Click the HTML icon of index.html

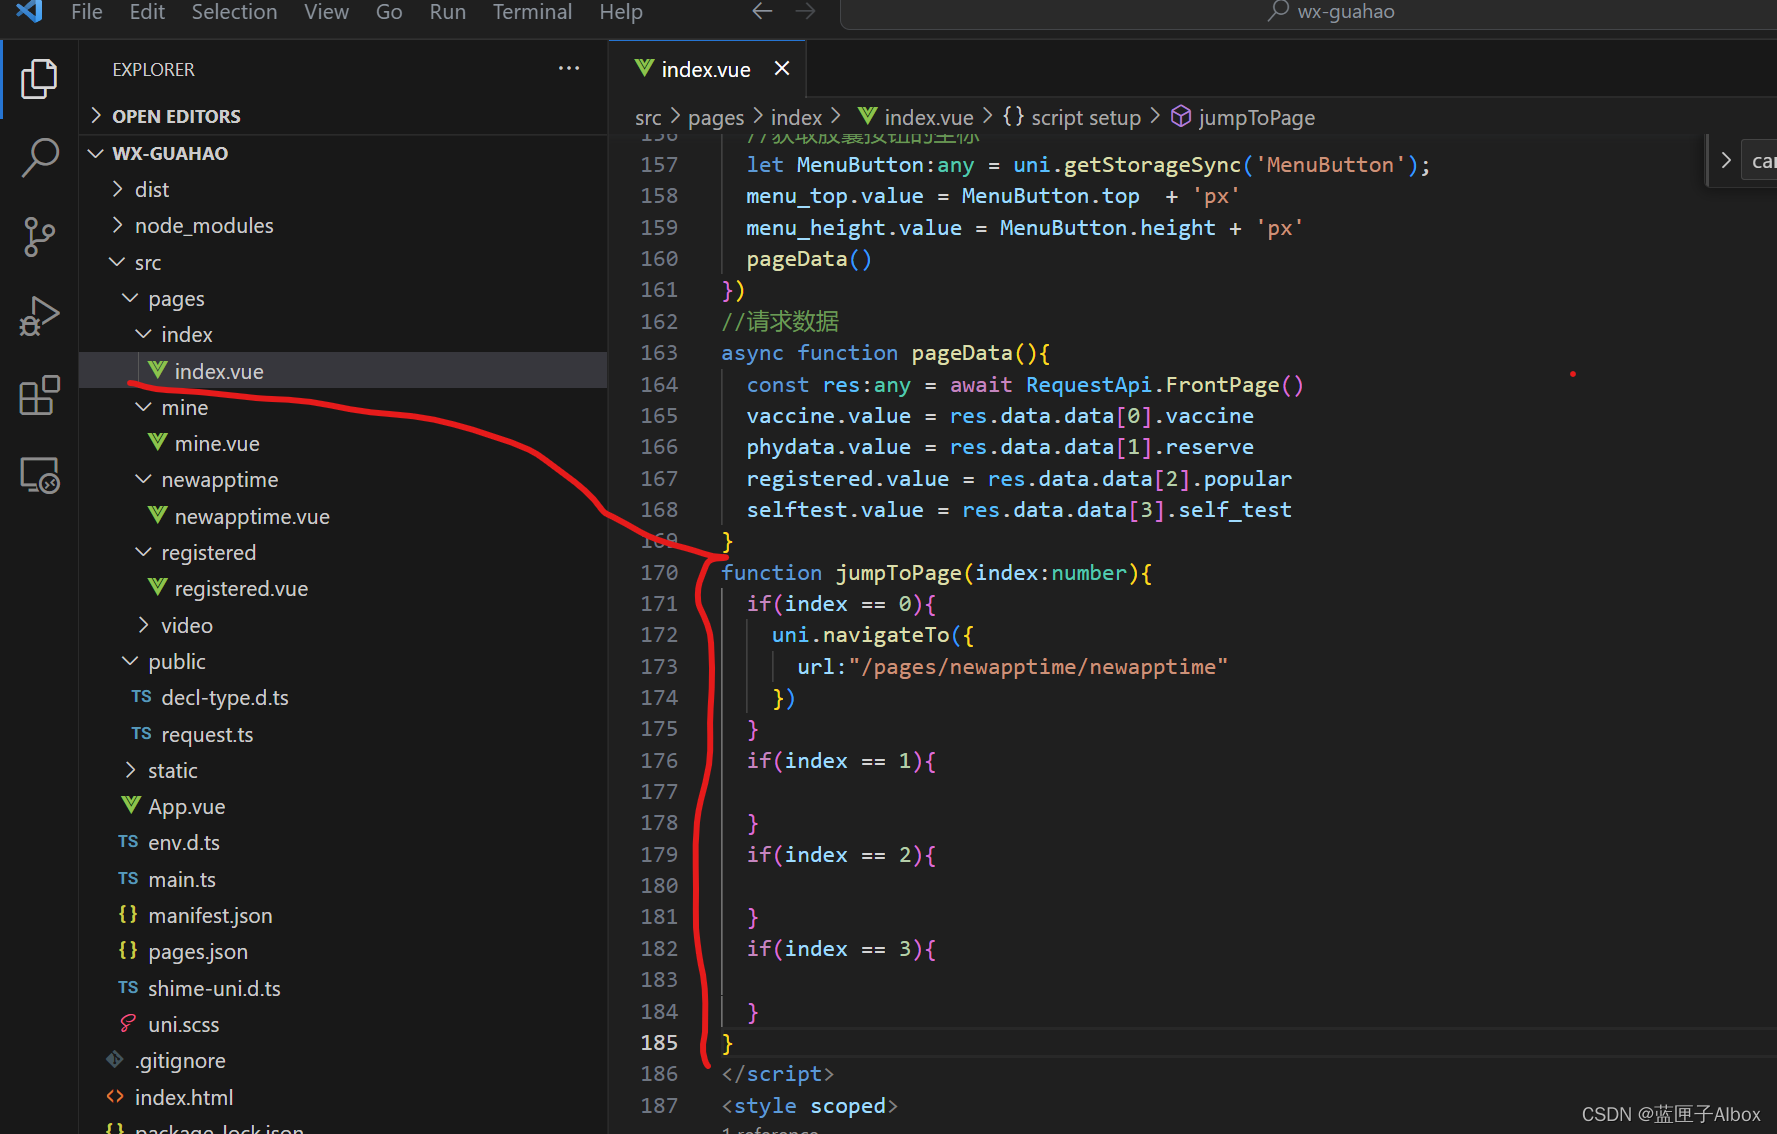[115, 1096]
